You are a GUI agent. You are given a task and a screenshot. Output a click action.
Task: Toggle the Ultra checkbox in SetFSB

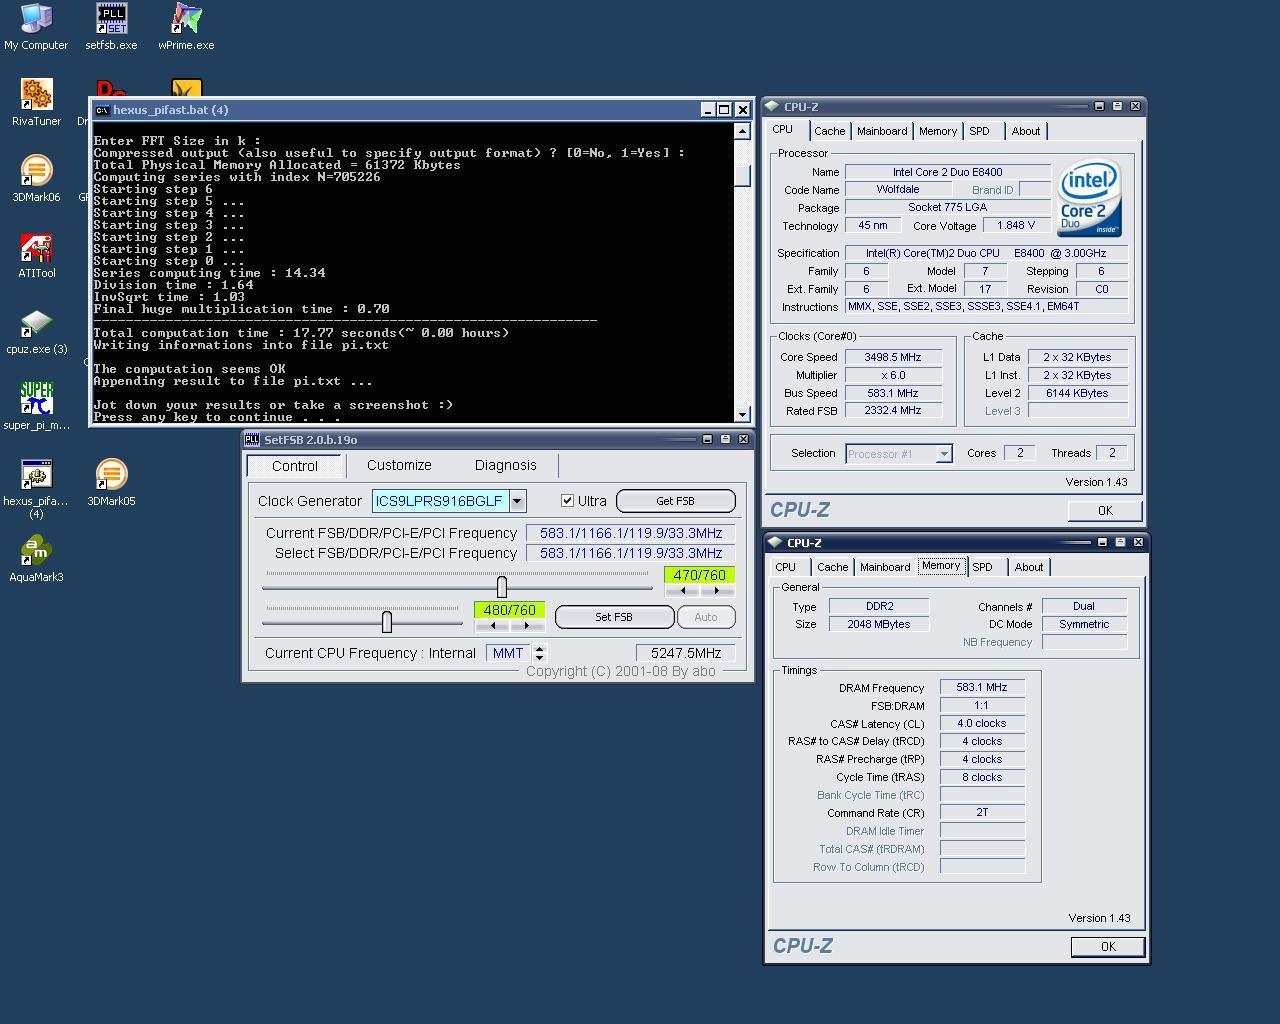(567, 500)
